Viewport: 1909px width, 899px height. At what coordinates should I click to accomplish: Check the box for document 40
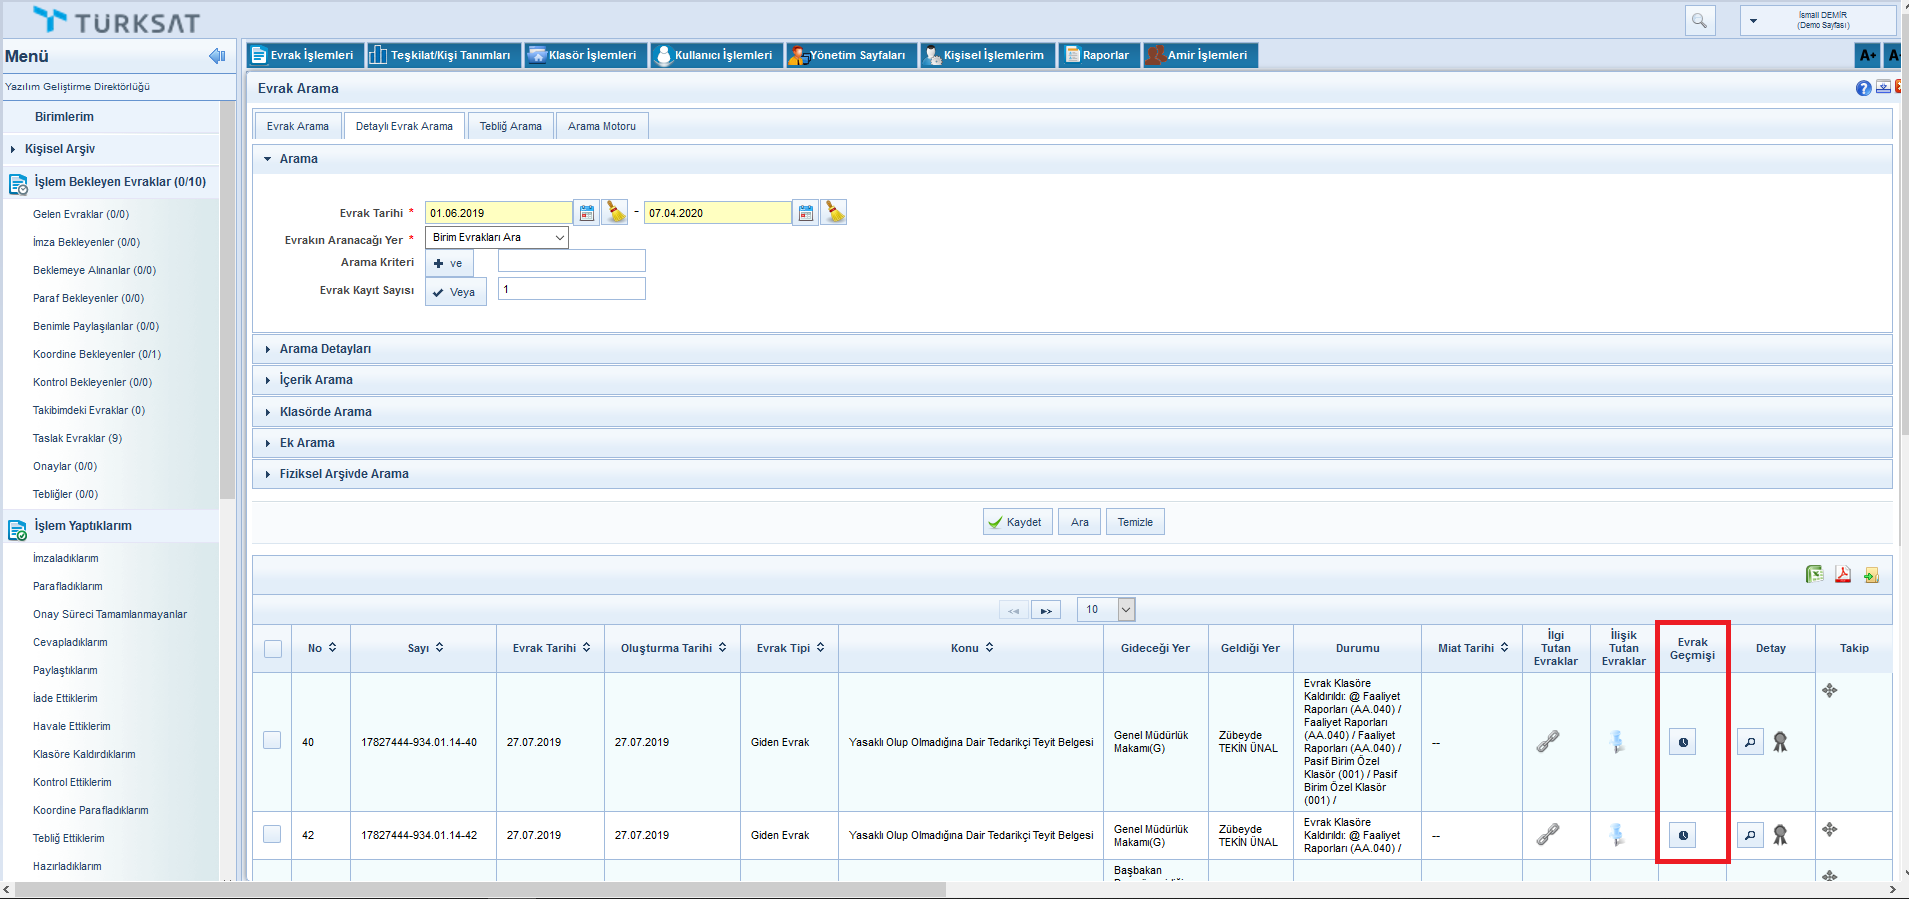coord(272,740)
